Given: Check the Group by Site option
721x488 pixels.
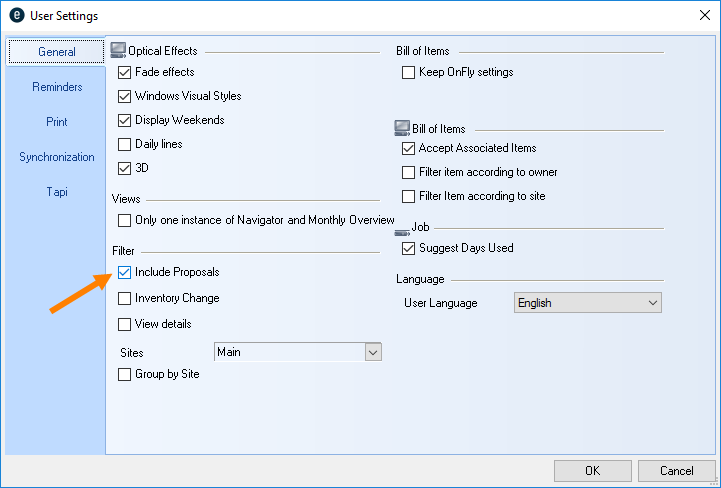Looking at the screenshot, I should click(x=125, y=374).
